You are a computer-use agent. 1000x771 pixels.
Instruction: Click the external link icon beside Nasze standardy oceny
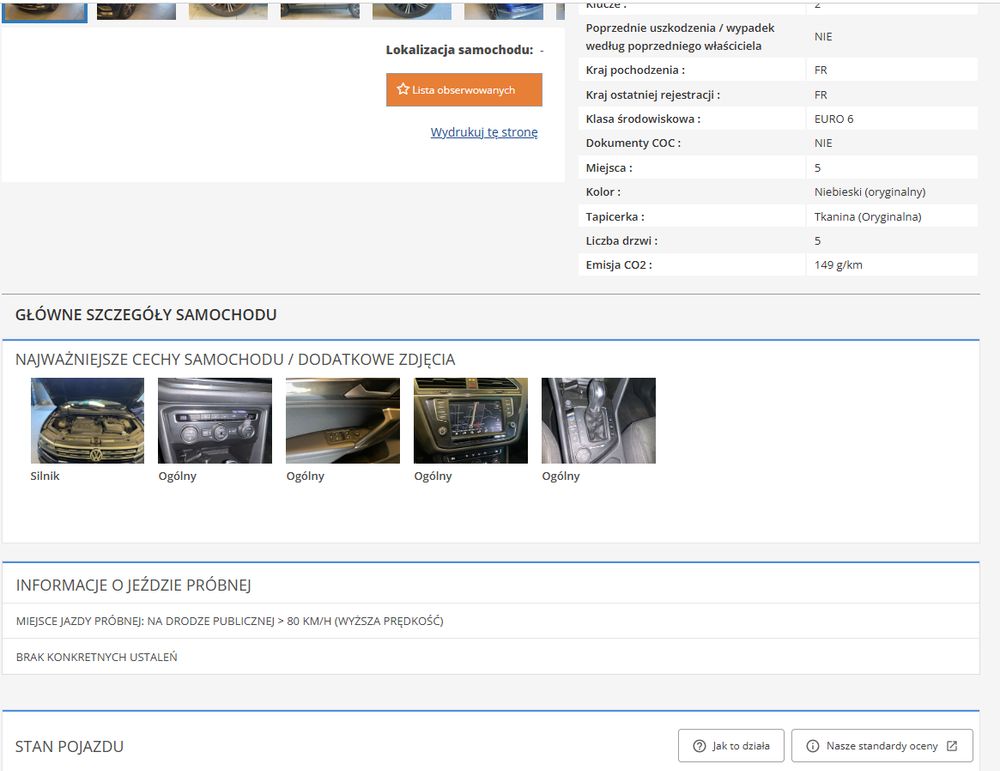(x=952, y=745)
